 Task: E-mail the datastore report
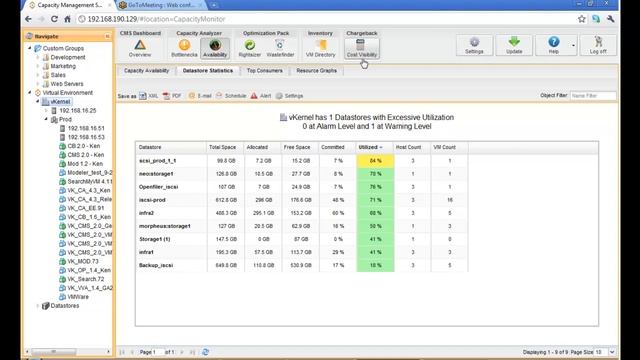(200, 96)
